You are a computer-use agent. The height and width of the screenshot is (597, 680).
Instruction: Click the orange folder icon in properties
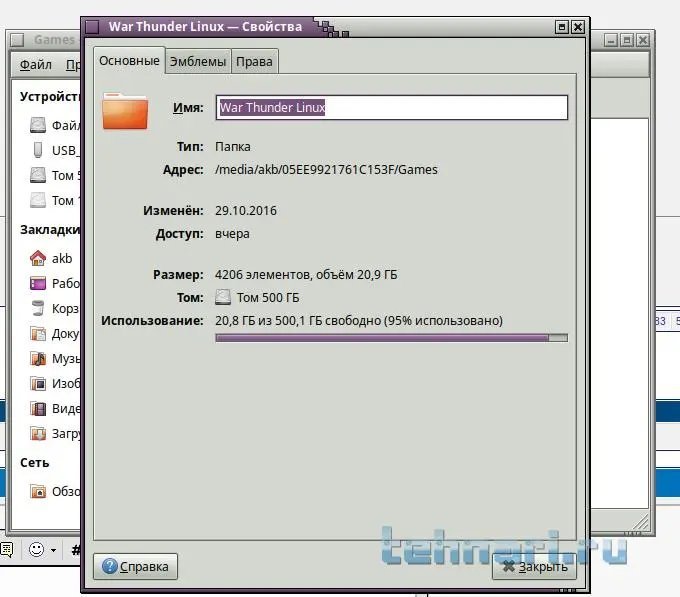(125, 111)
